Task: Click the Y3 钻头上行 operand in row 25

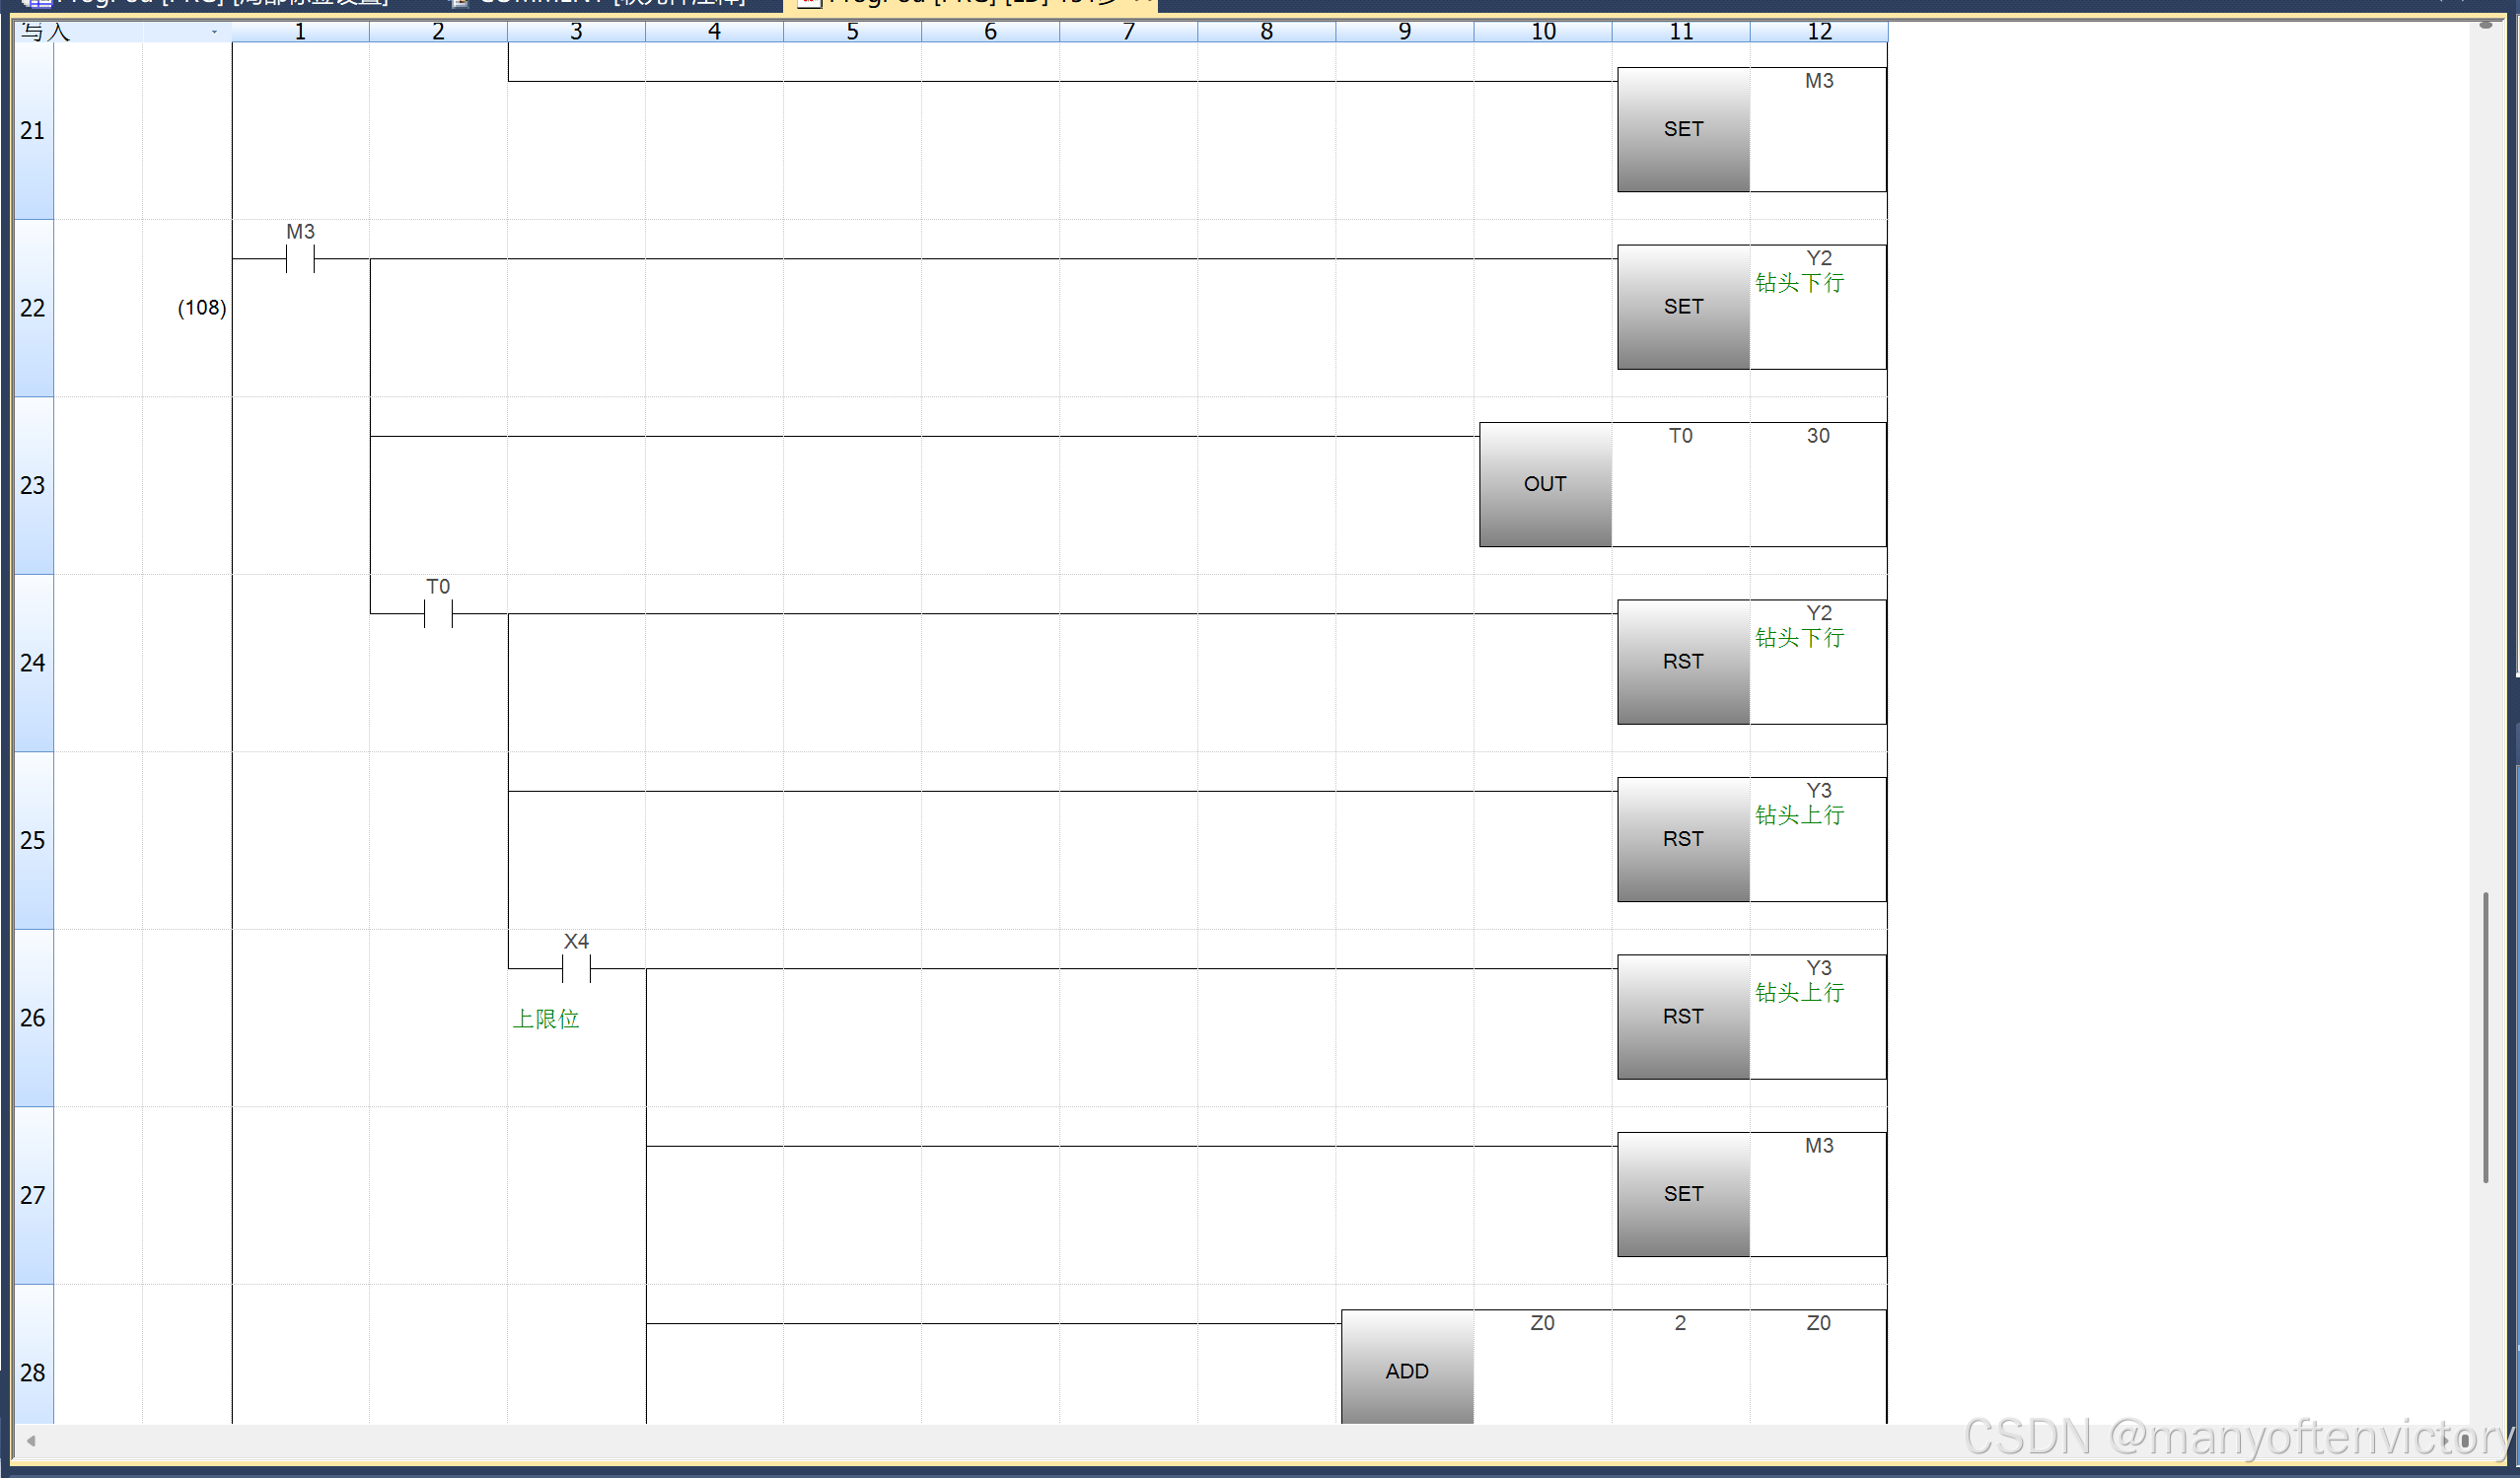Action: point(1799,804)
